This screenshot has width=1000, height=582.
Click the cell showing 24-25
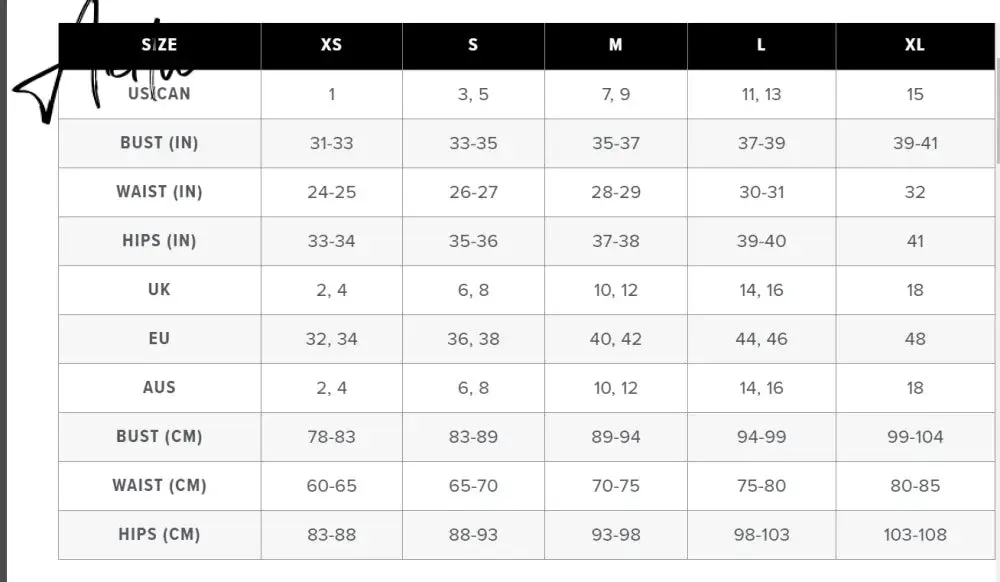click(x=332, y=192)
